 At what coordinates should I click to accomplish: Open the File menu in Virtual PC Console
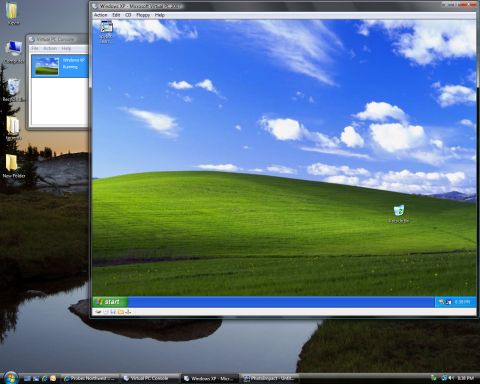click(x=35, y=48)
